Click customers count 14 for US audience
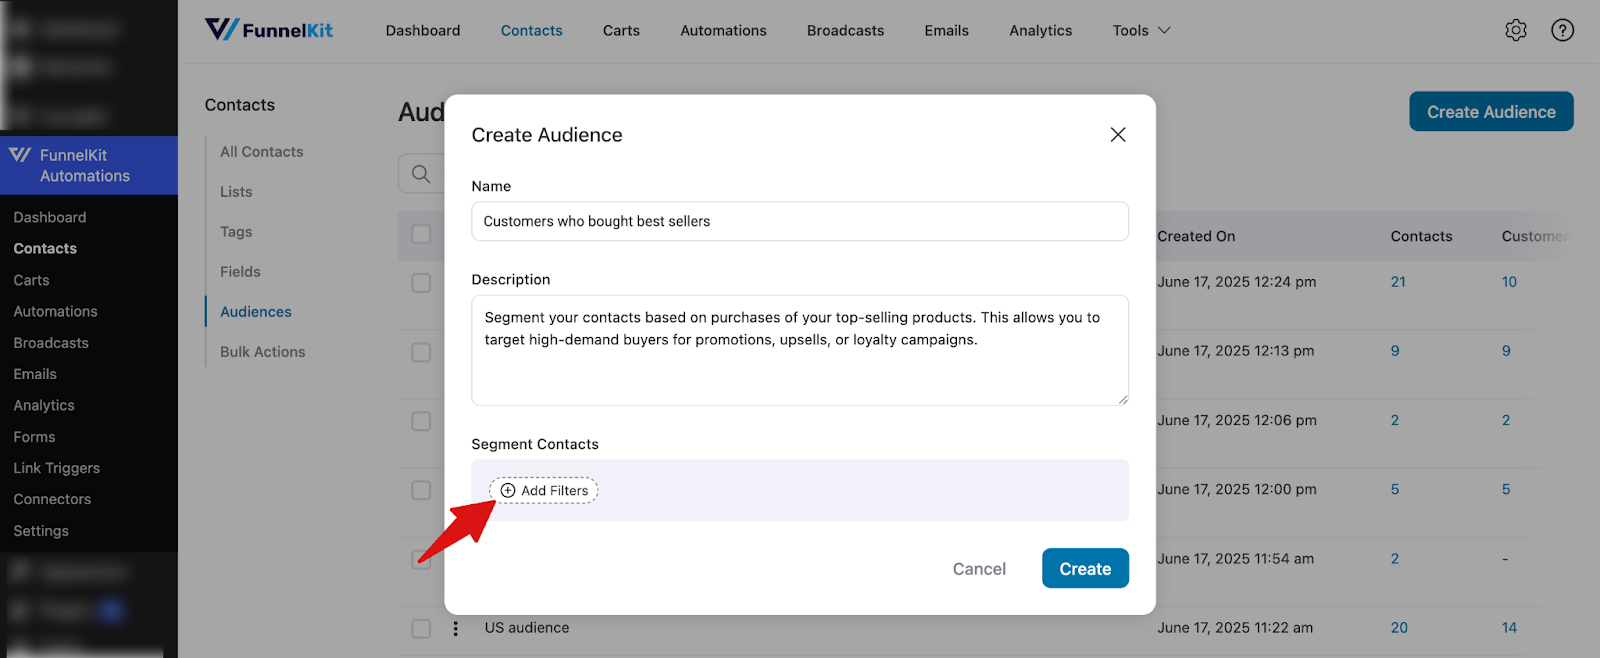The width and height of the screenshot is (1600, 658). [x=1509, y=628]
